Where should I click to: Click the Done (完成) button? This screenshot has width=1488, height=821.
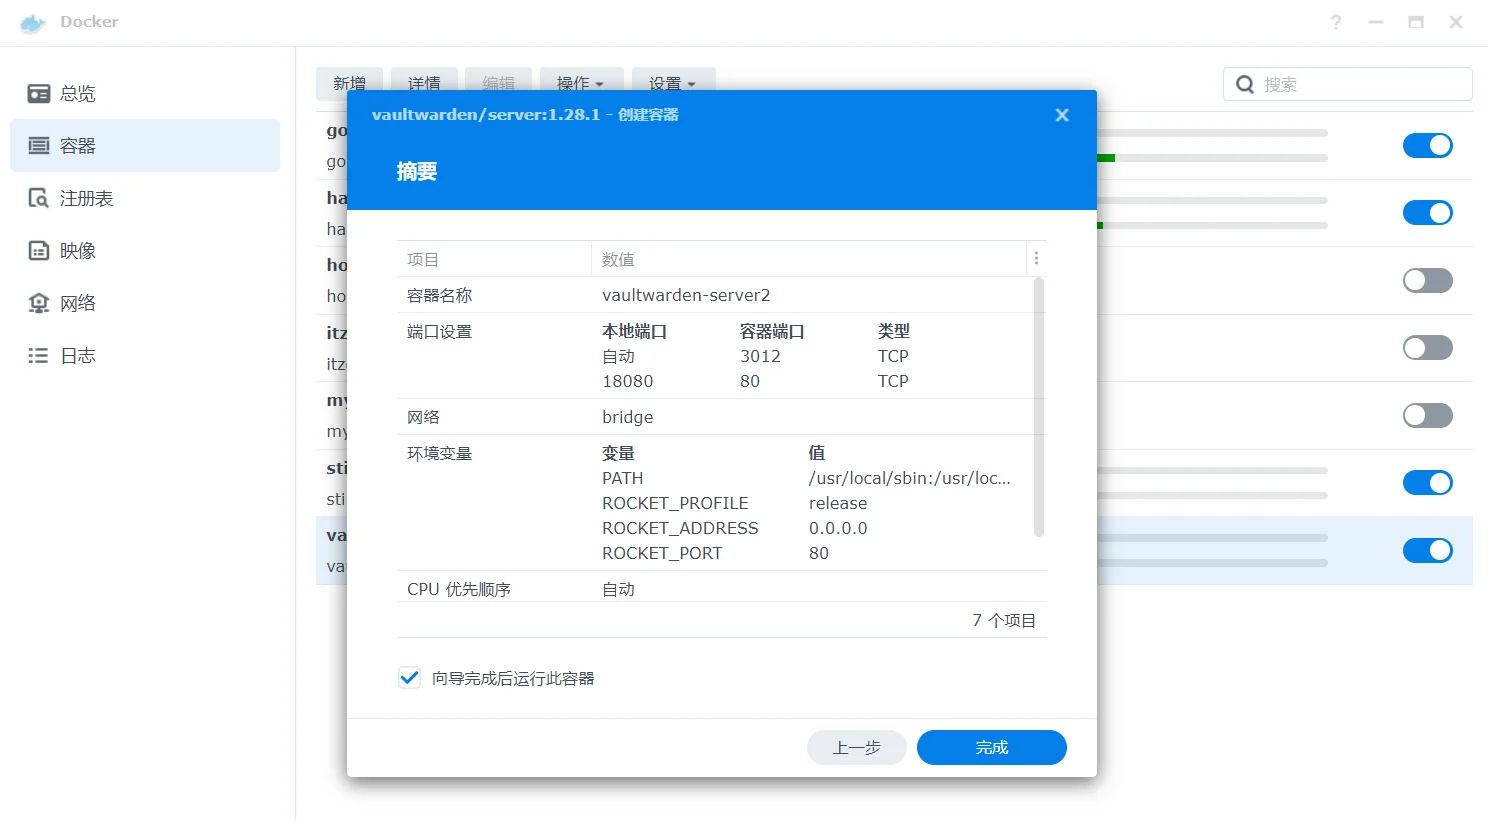pyautogui.click(x=991, y=747)
